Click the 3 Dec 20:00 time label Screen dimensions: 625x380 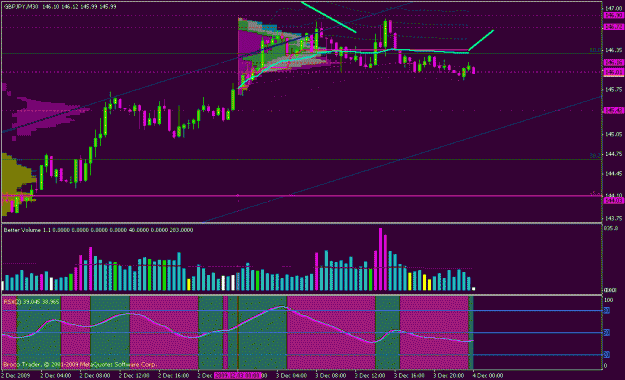click(x=449, y=376)
